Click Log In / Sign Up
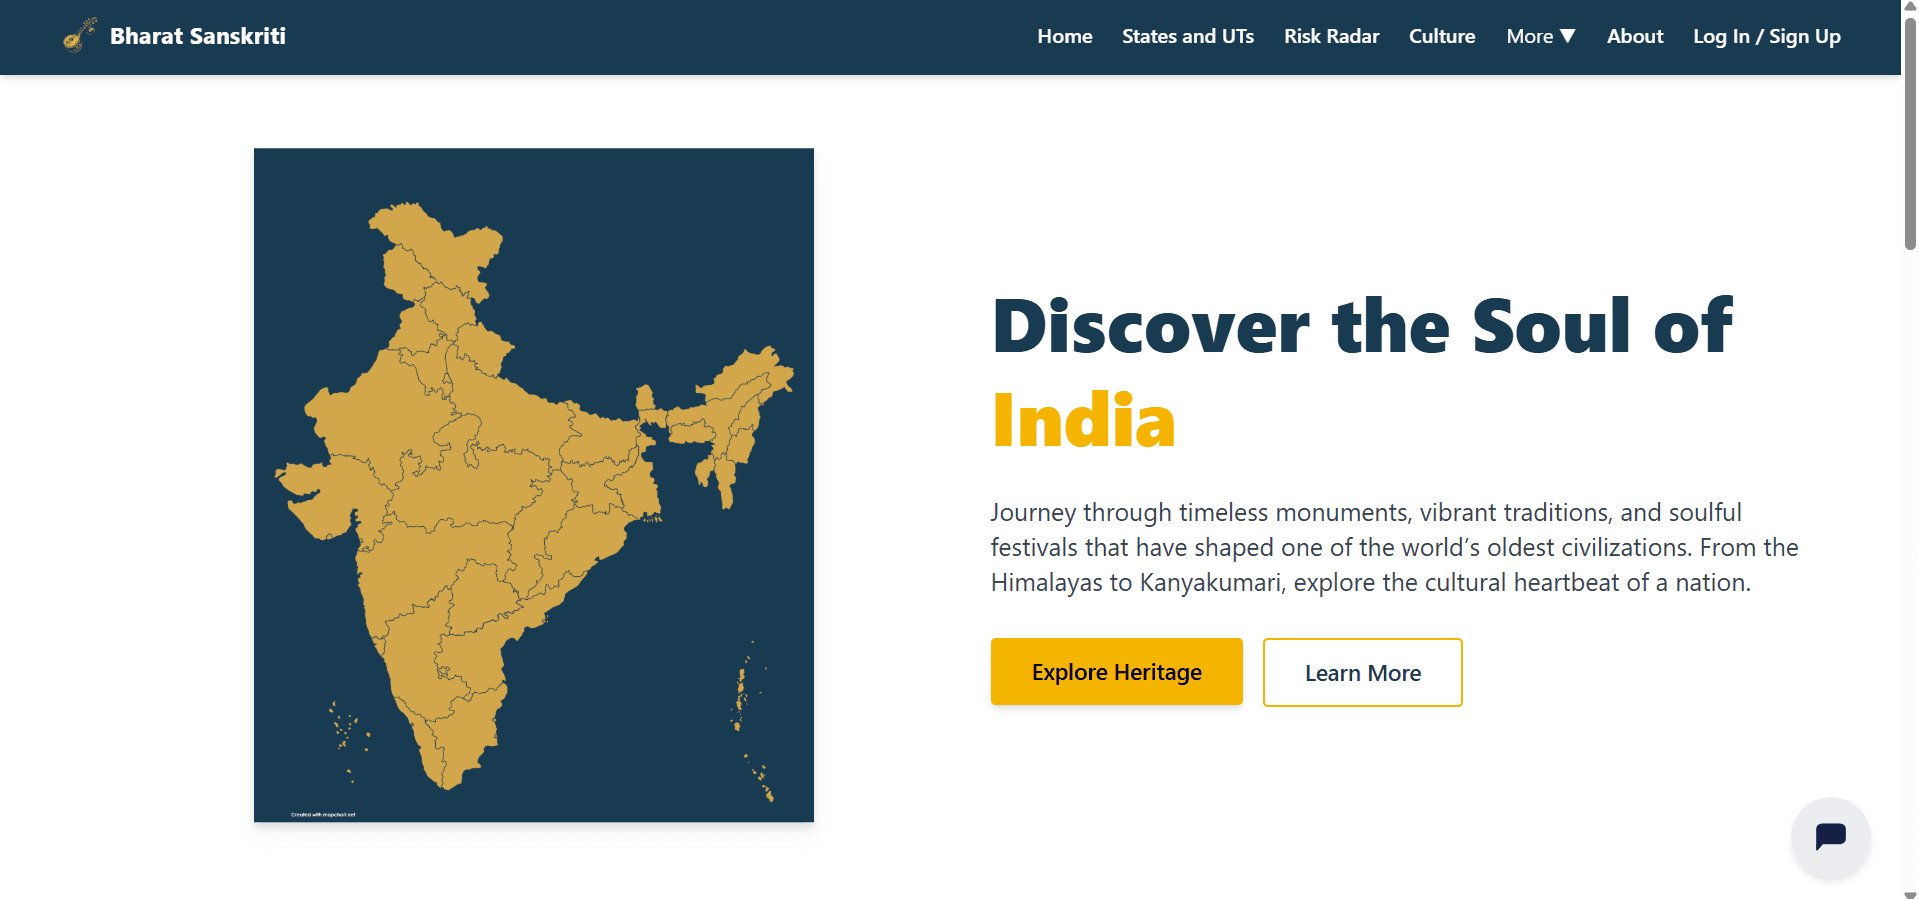 [x=1766, y=36]
